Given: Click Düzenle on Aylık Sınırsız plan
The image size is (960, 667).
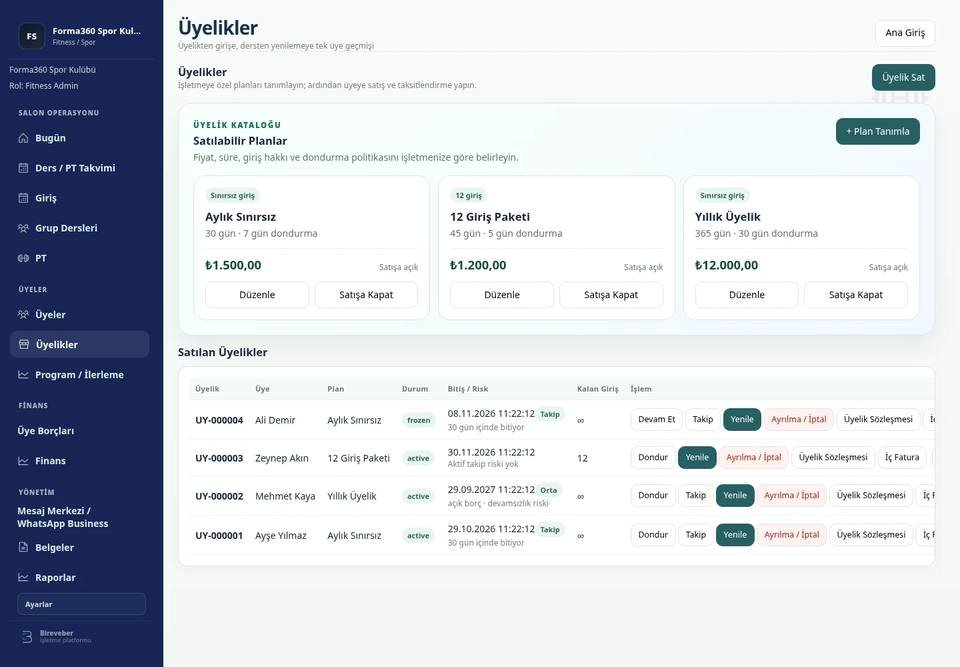Looking at the screenshot, I should click(x=257, y=295).
